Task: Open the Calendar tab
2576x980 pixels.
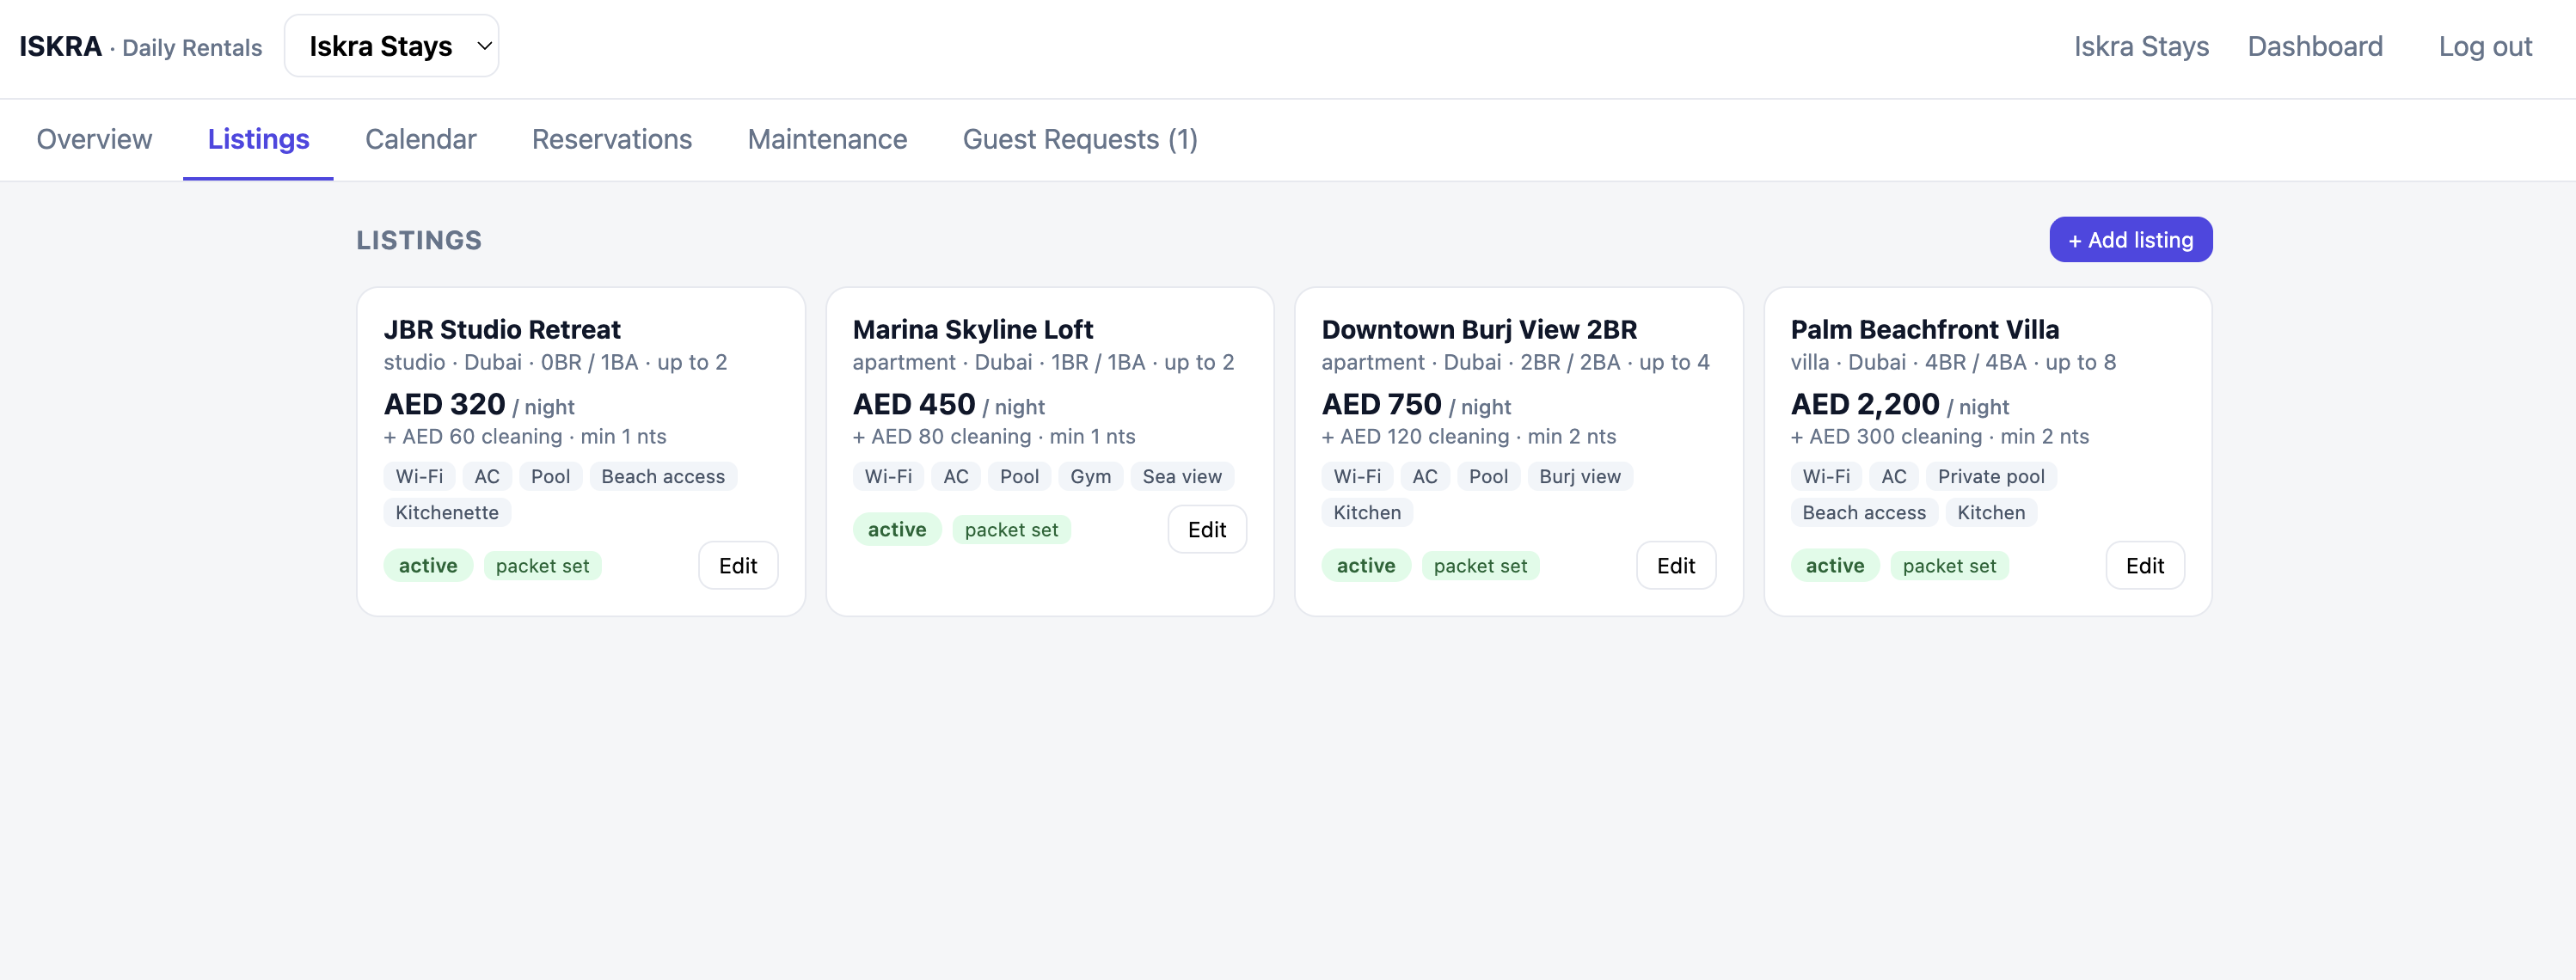Action: [420, 139]
